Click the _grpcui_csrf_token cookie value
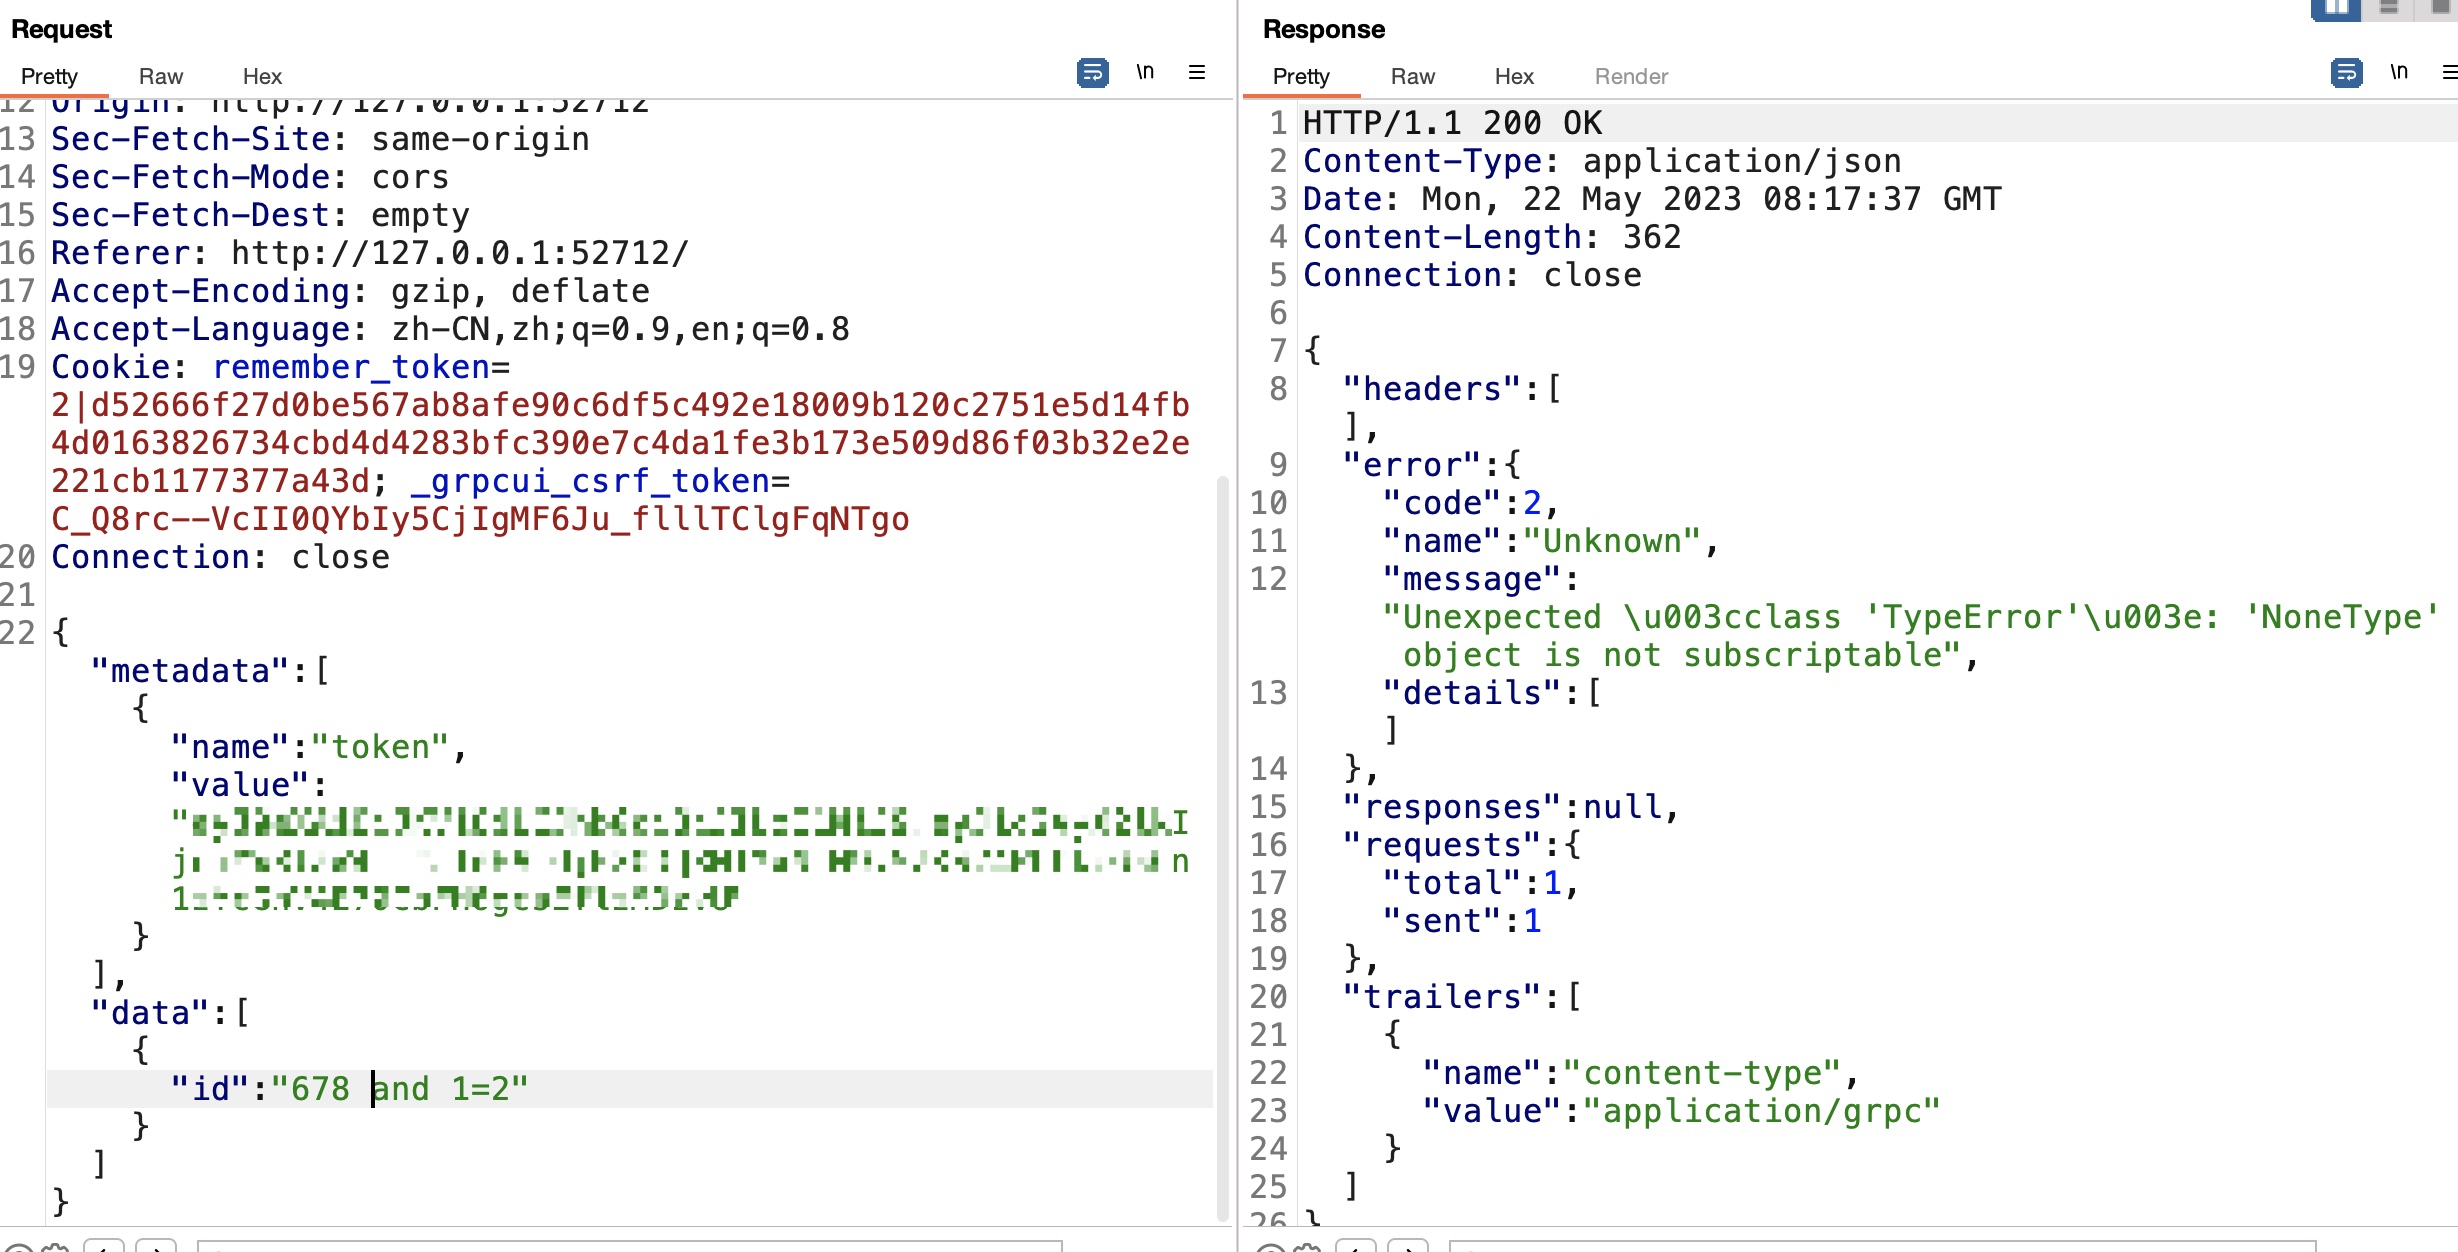The width and height of the screenshot is (2458, 1252). (x=480, y=519)
